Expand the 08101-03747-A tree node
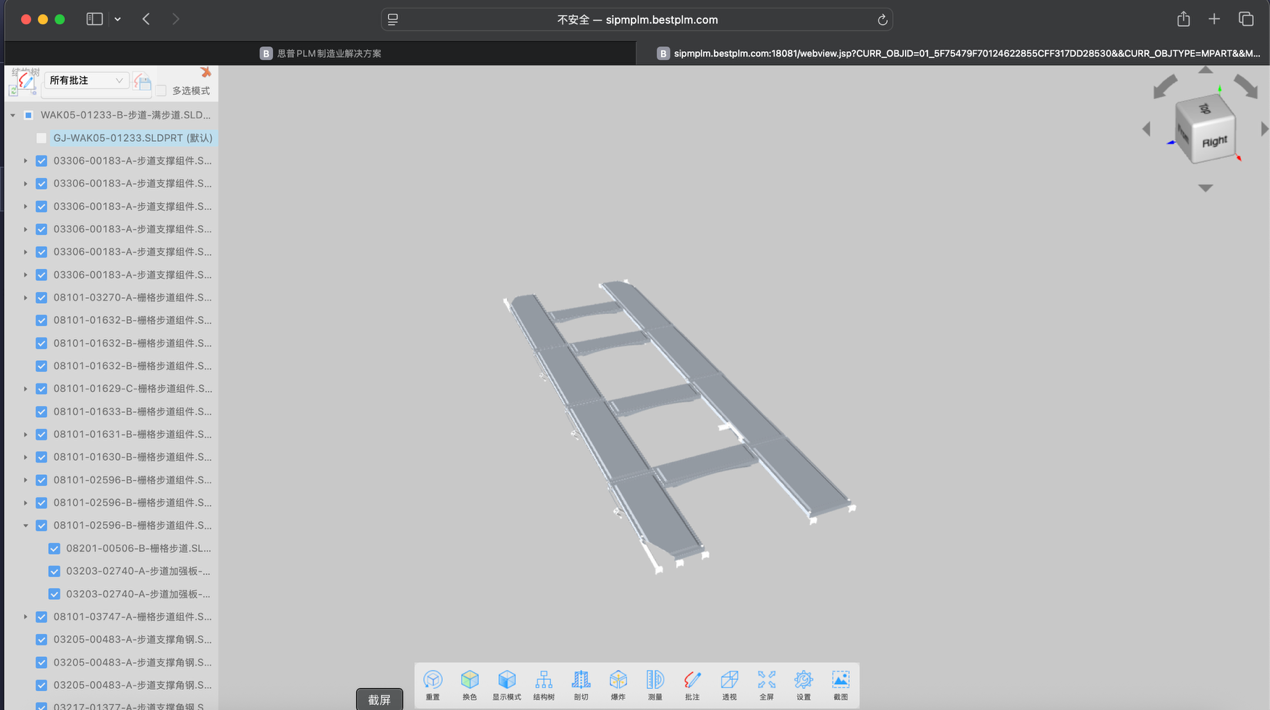Image resolution: width=1270 pixels, height=710 pixels. [26, 617]
